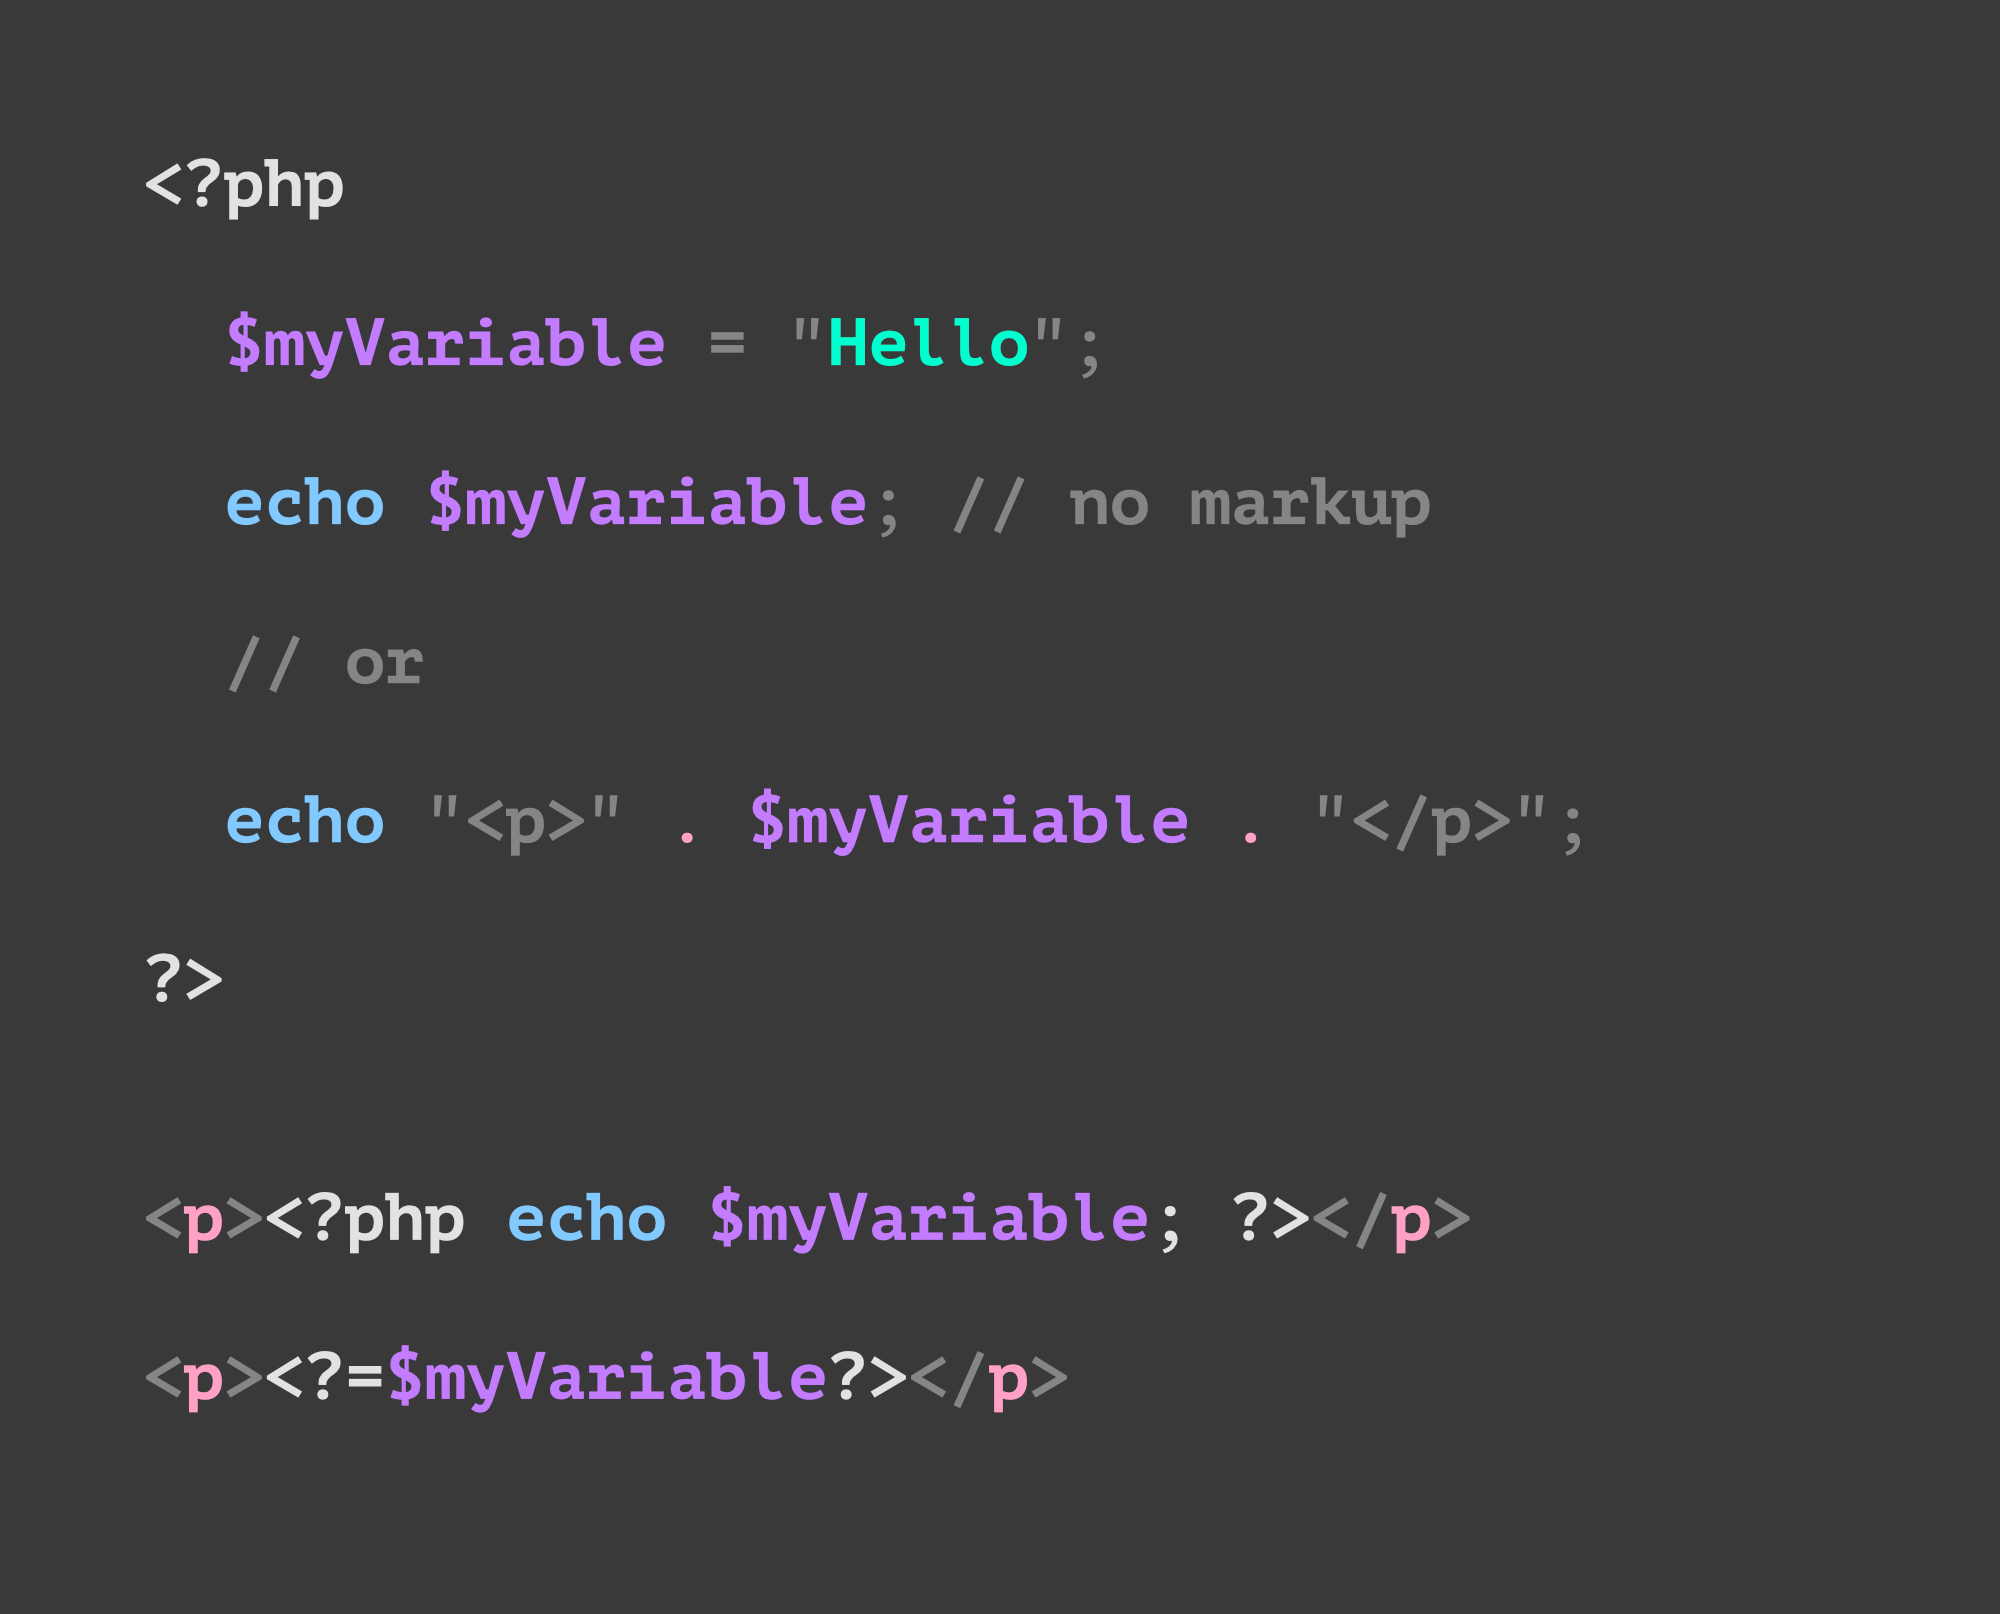Click the <?= short echo tag
Viewport: 2000px width, 1614px height.
click(x=325, y=1379)
